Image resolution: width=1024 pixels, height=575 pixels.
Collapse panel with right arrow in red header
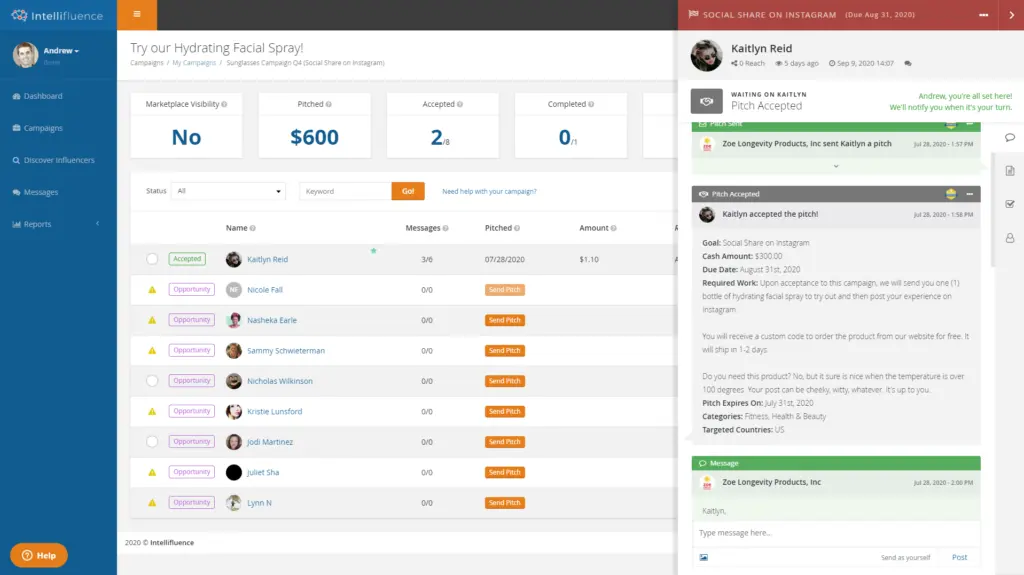pos(1011,15)
